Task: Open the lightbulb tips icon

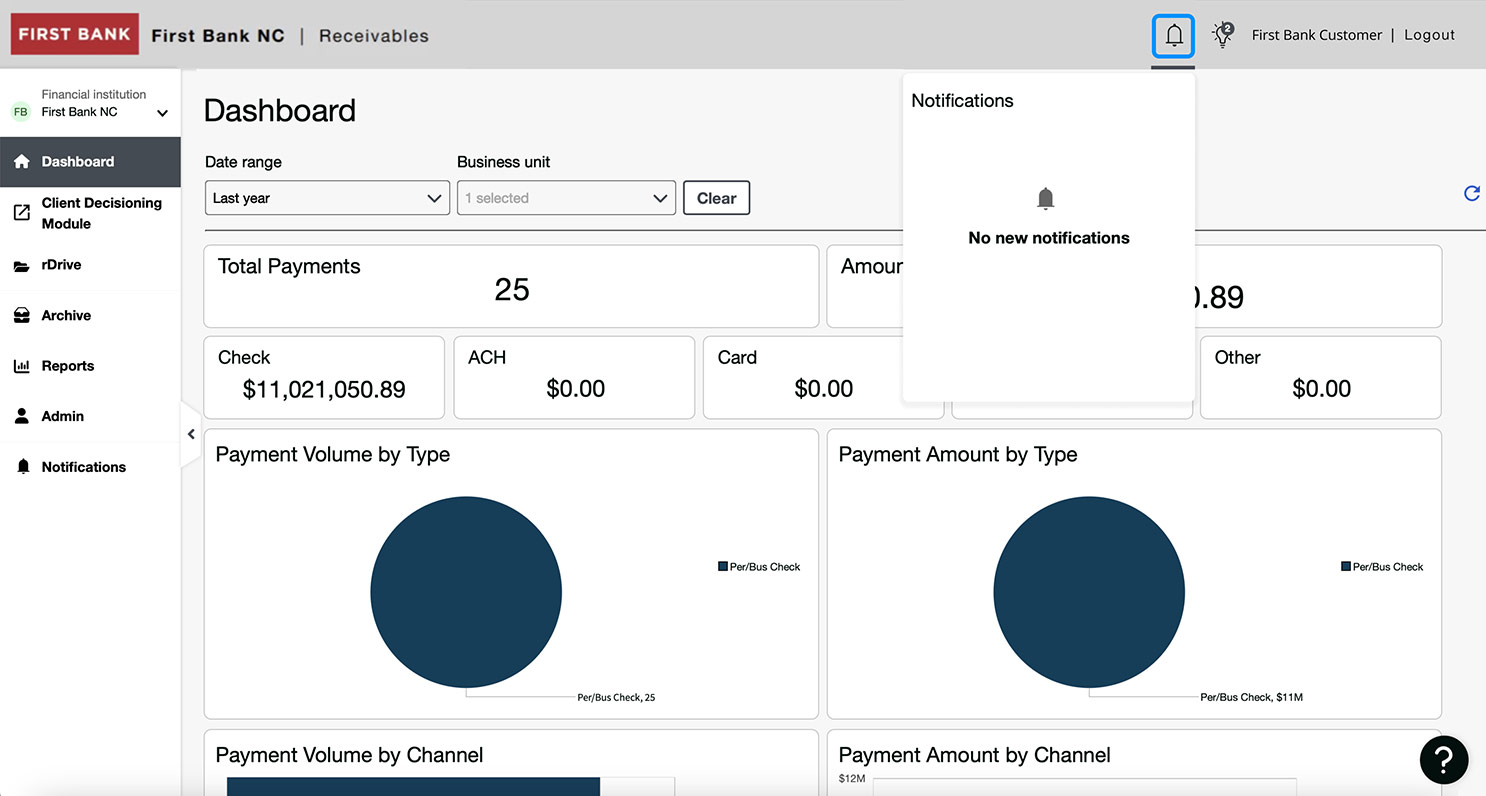Action: click(1222, 35)
